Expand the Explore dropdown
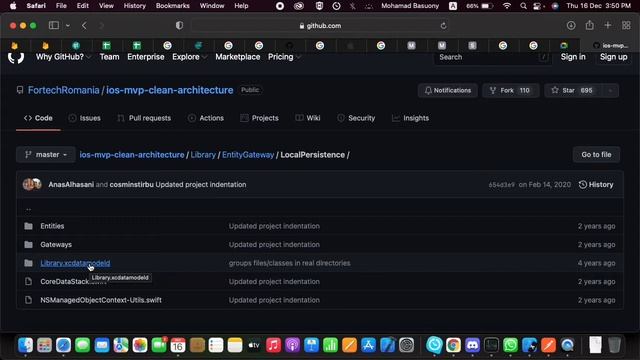640x360 pixels. coord(190,57)
